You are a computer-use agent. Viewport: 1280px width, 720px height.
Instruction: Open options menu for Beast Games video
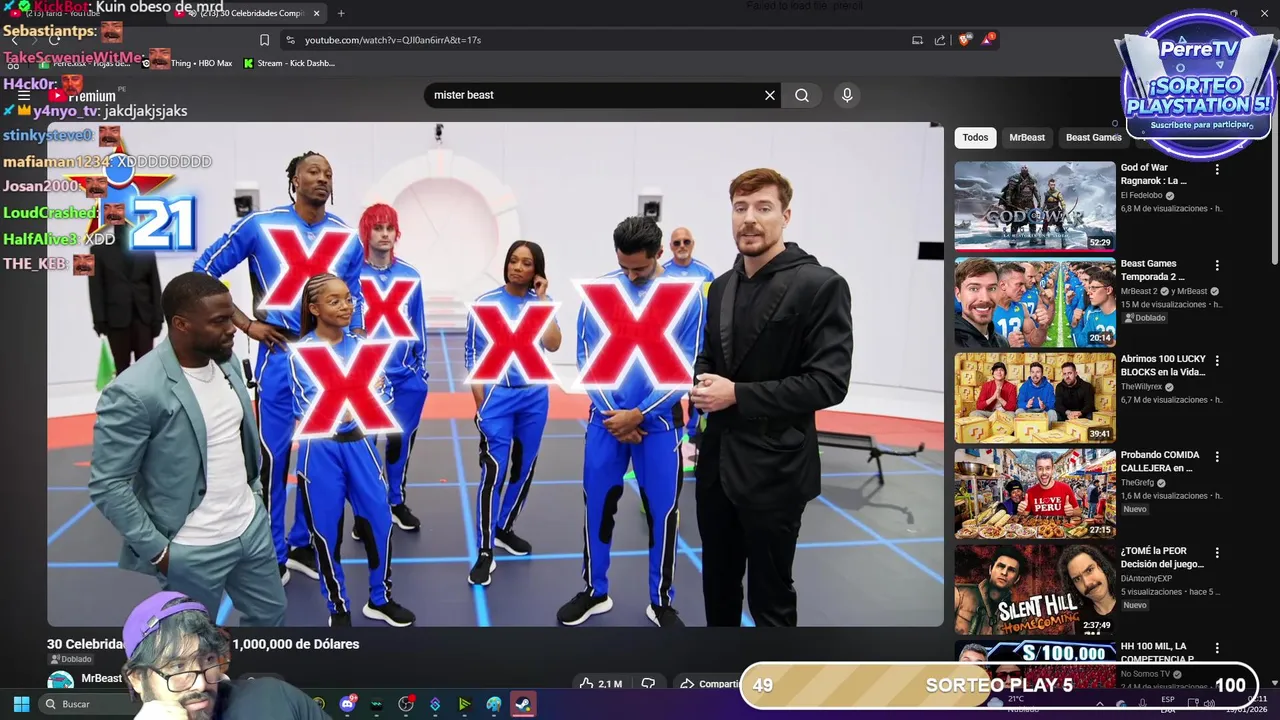[1217, 266]
